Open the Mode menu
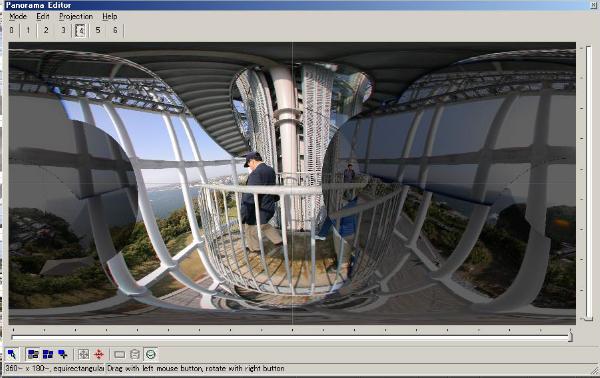Screen dimensions: 600x378 tap(18, 16)
